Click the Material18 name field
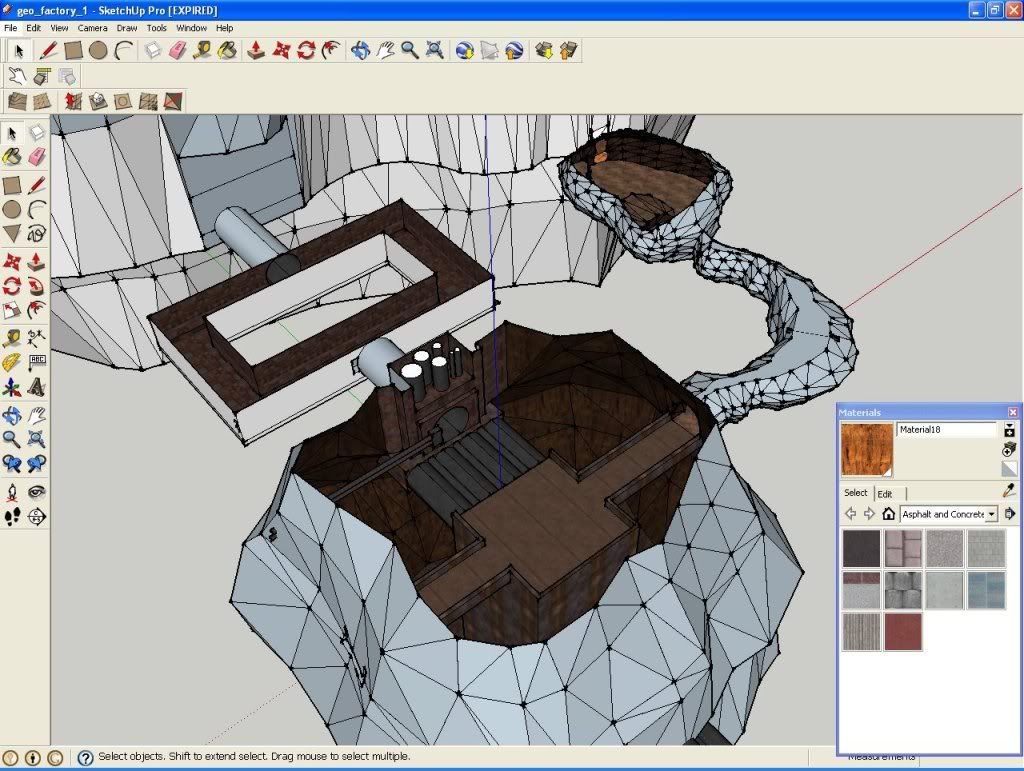The width and height of the screenshot is (1024, 771). pyautogui.click(x=946, y=430)
